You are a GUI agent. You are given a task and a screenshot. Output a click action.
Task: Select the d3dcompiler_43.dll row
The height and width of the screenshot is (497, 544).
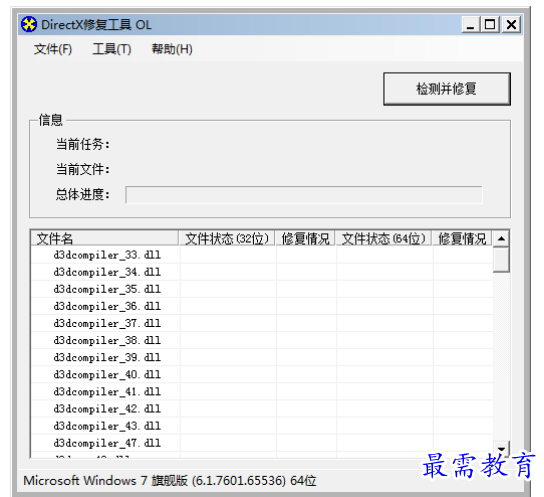262,426
